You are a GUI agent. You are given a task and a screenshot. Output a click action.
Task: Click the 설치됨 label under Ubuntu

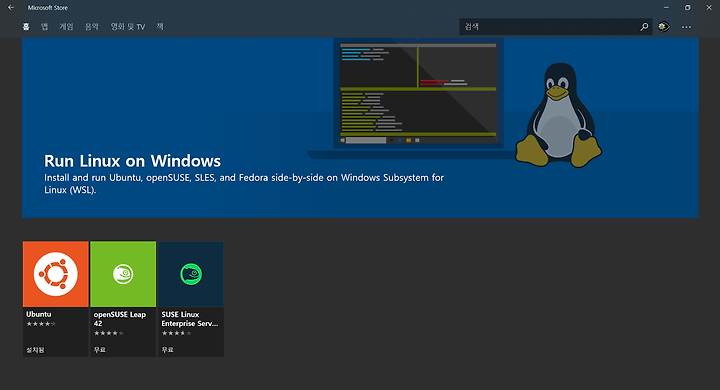[x=35, y=350]
